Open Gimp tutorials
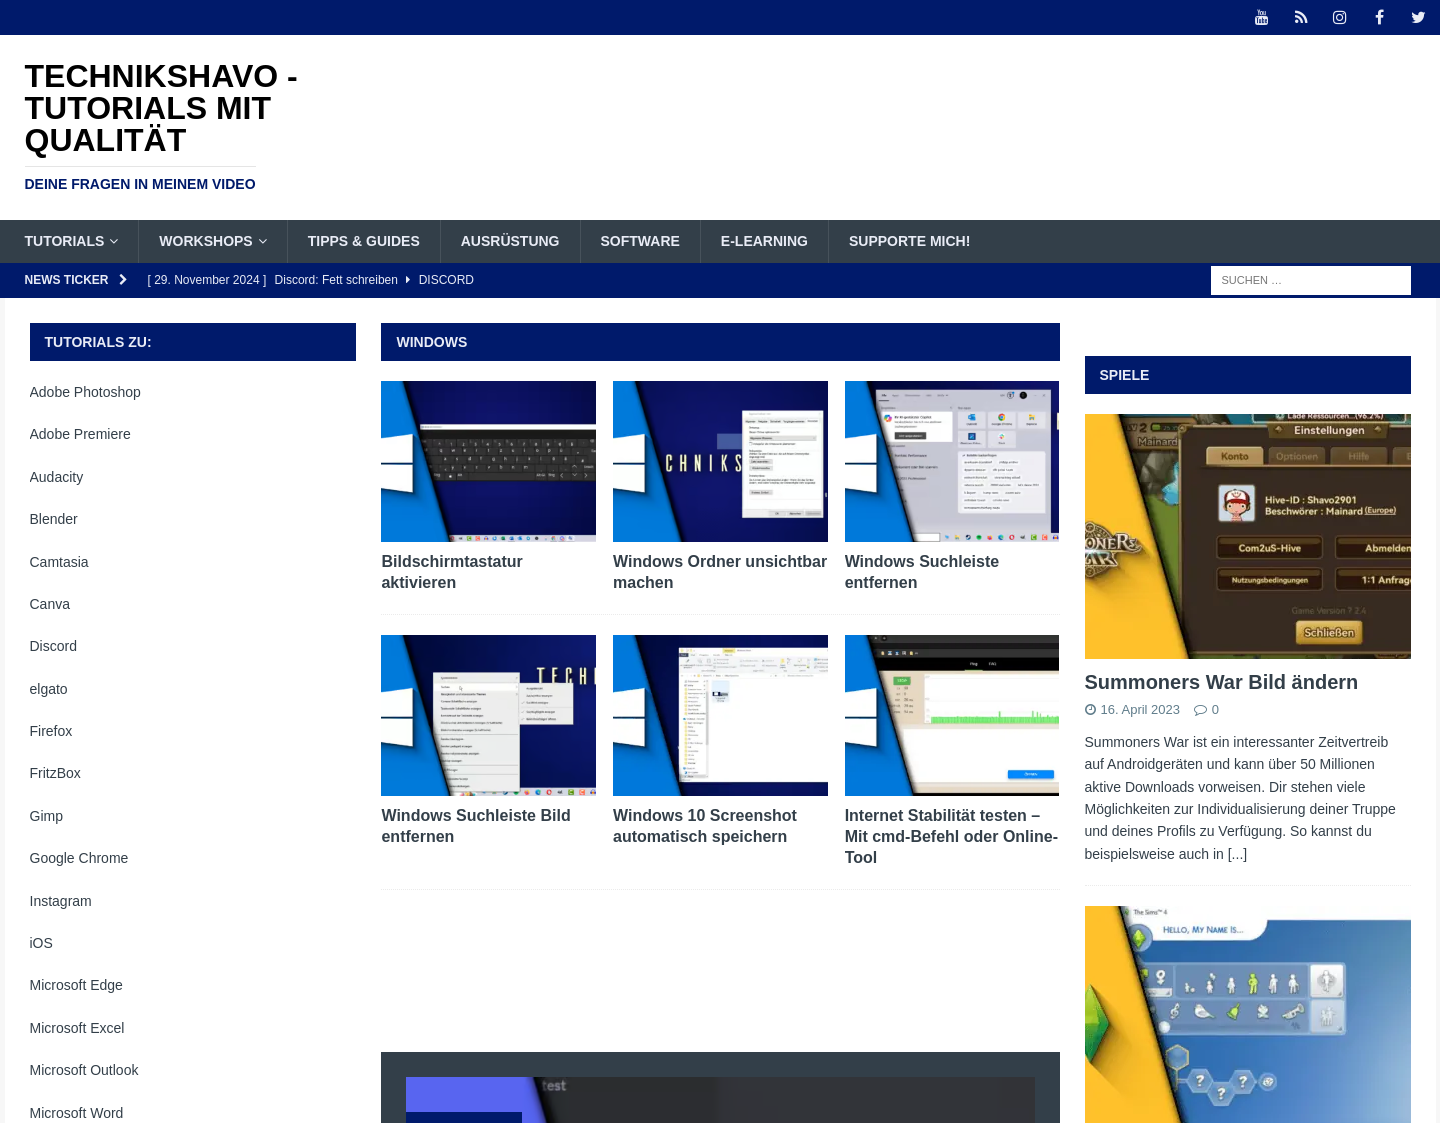 click(46, 816)
